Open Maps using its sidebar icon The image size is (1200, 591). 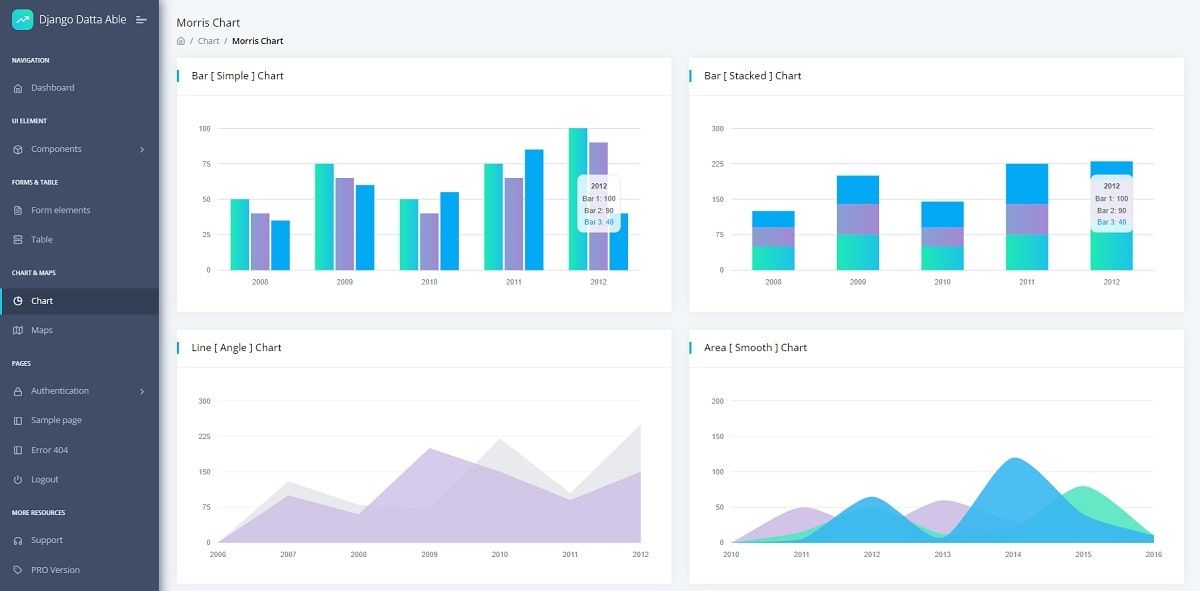[x=16, y=330]
